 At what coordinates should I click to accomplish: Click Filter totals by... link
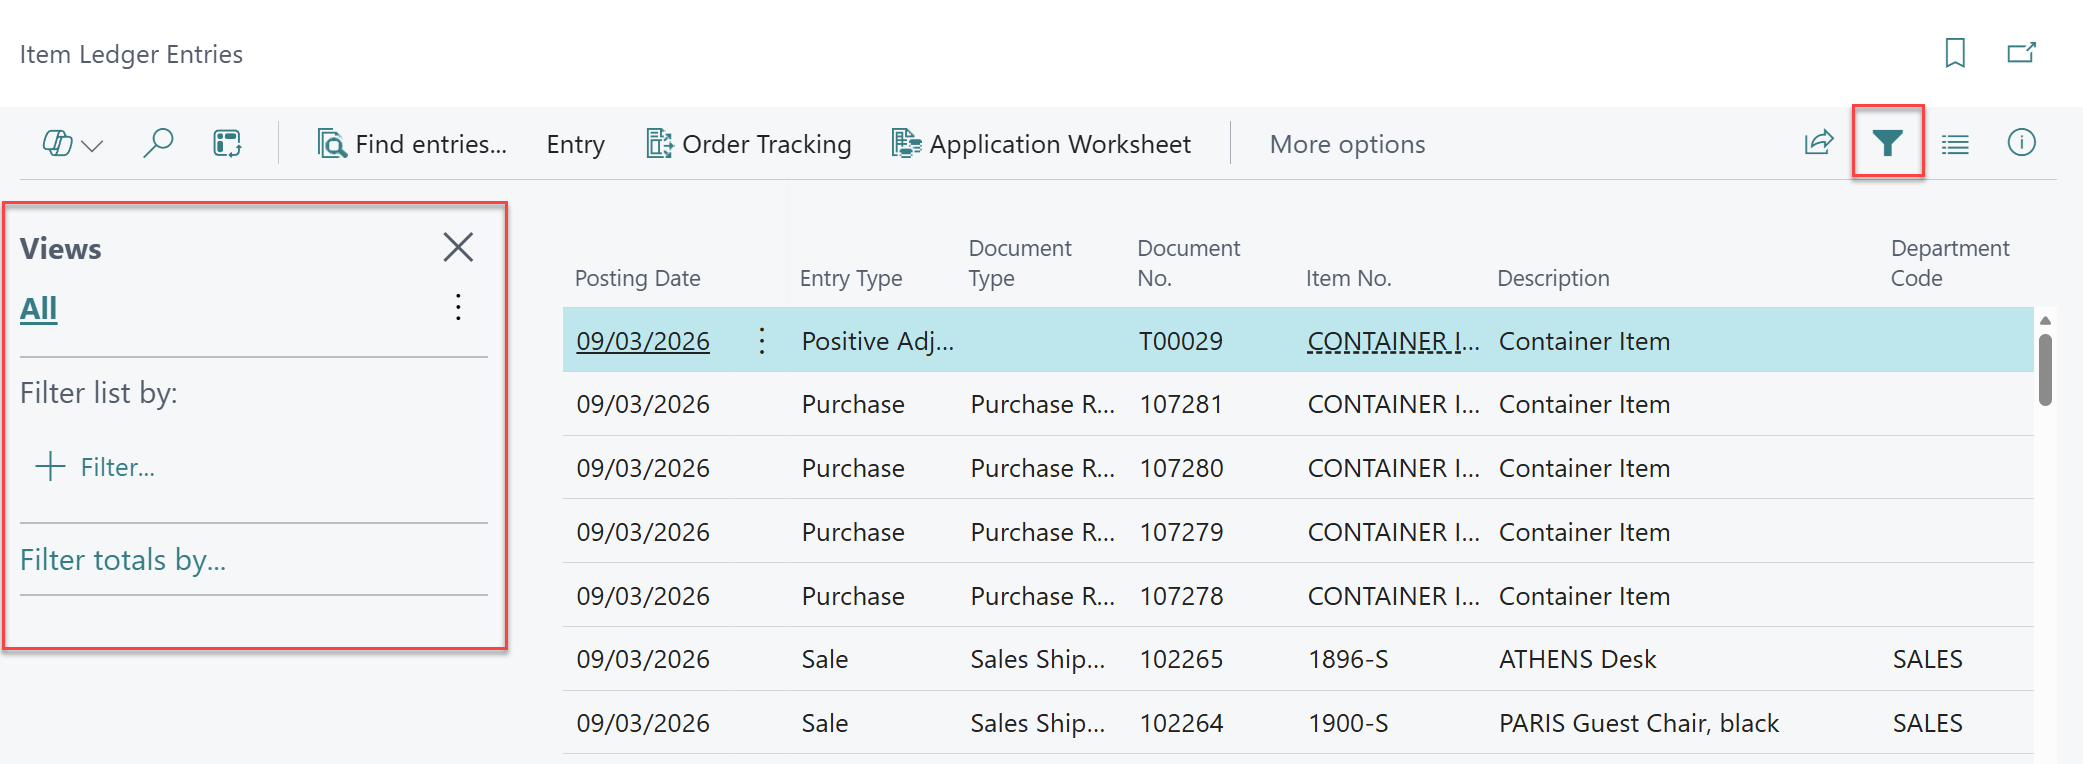click(123, 560)
